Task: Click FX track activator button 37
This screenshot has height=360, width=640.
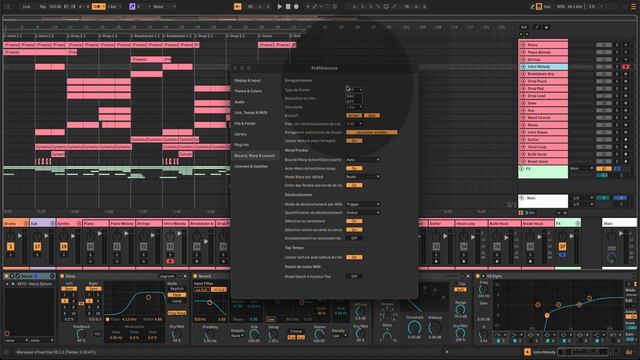Action: coord(562,247)
